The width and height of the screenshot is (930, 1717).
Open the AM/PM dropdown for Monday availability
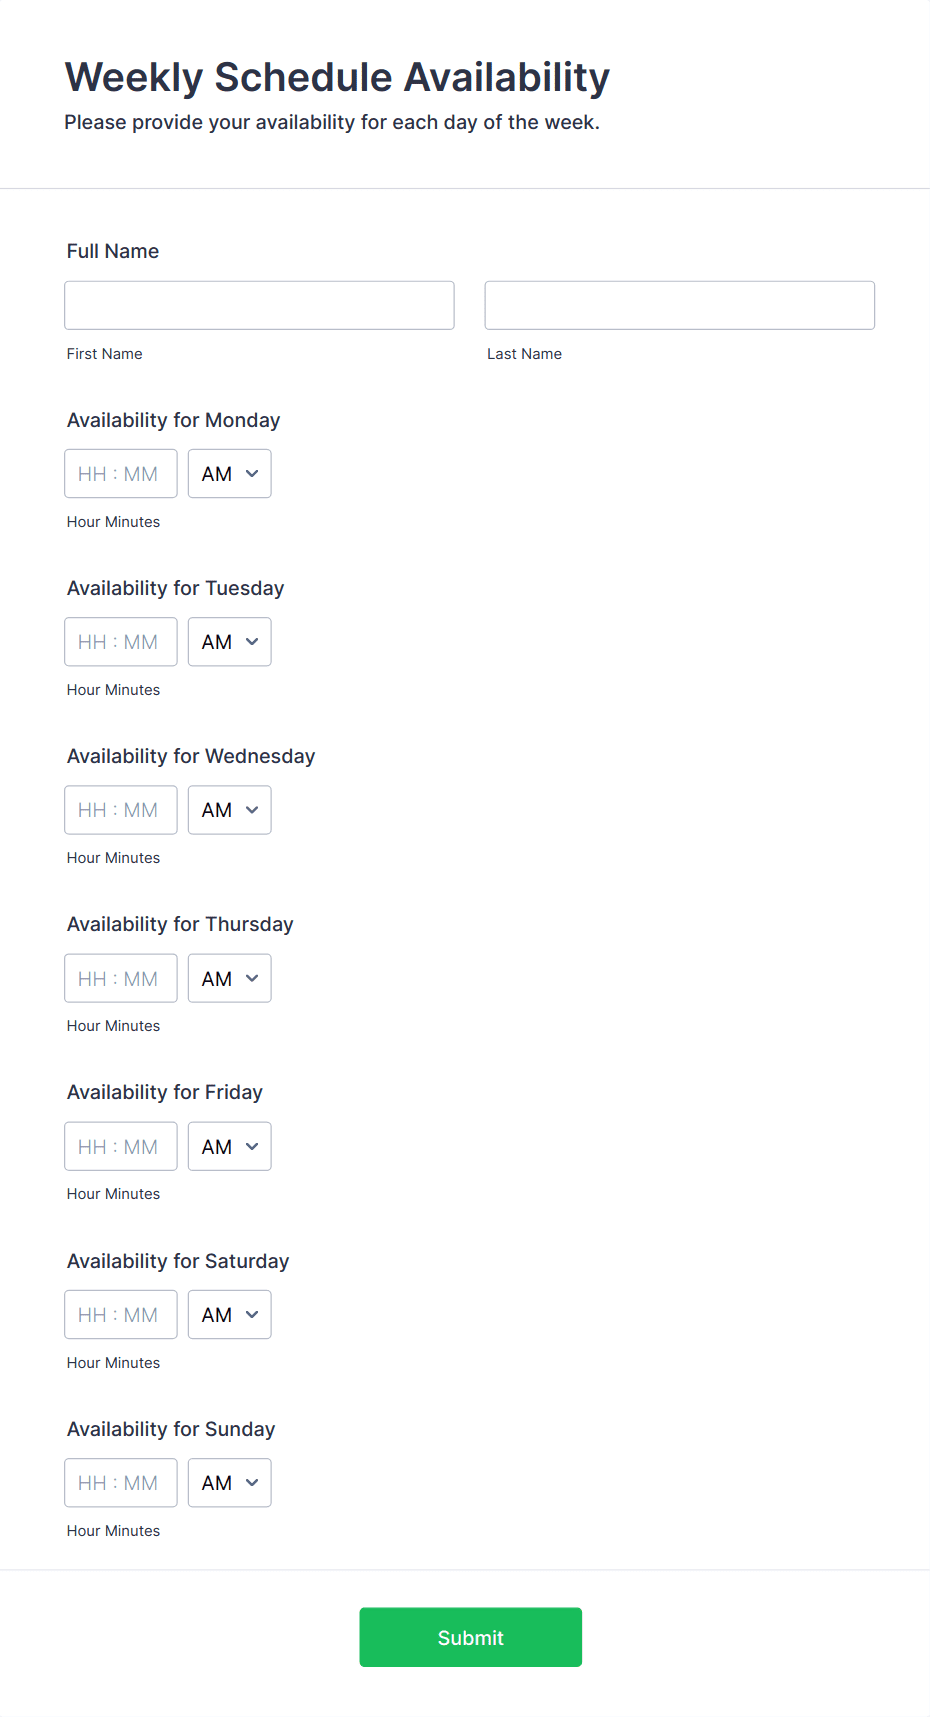(x=229, y=473)
